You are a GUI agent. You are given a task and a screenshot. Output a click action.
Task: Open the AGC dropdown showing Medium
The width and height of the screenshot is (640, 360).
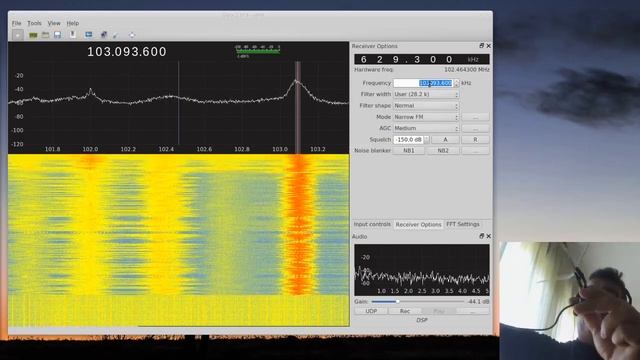426,128
